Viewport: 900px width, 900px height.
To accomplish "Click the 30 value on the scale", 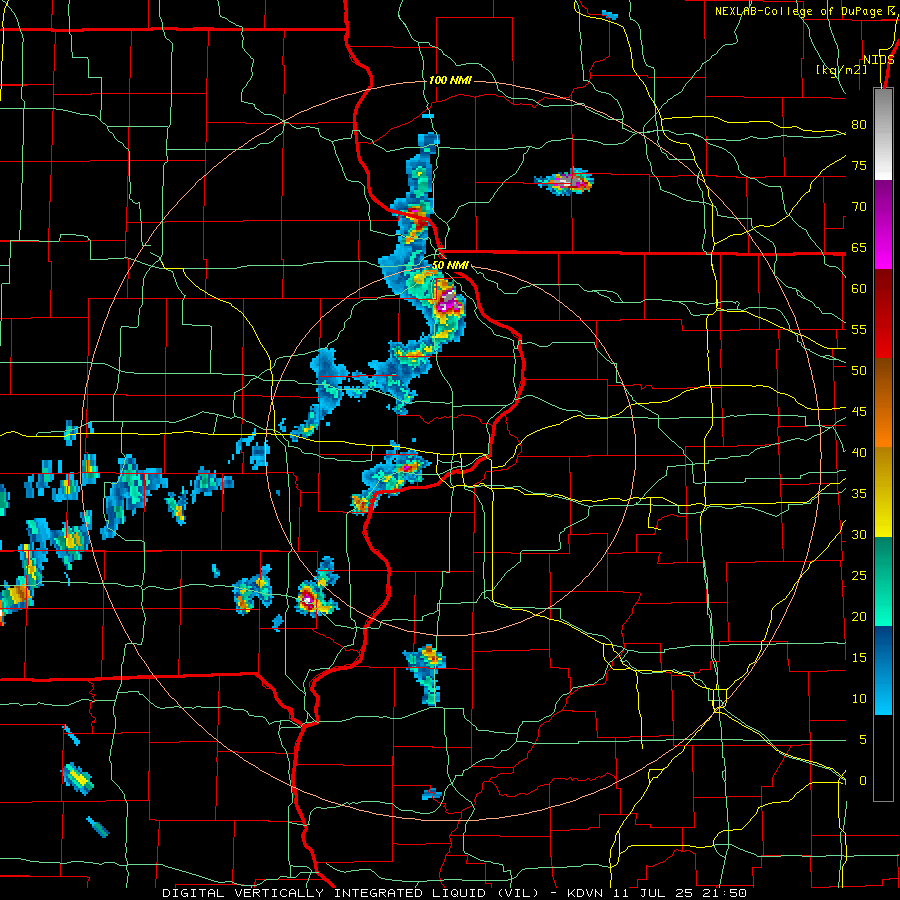I will click(859, 534).
